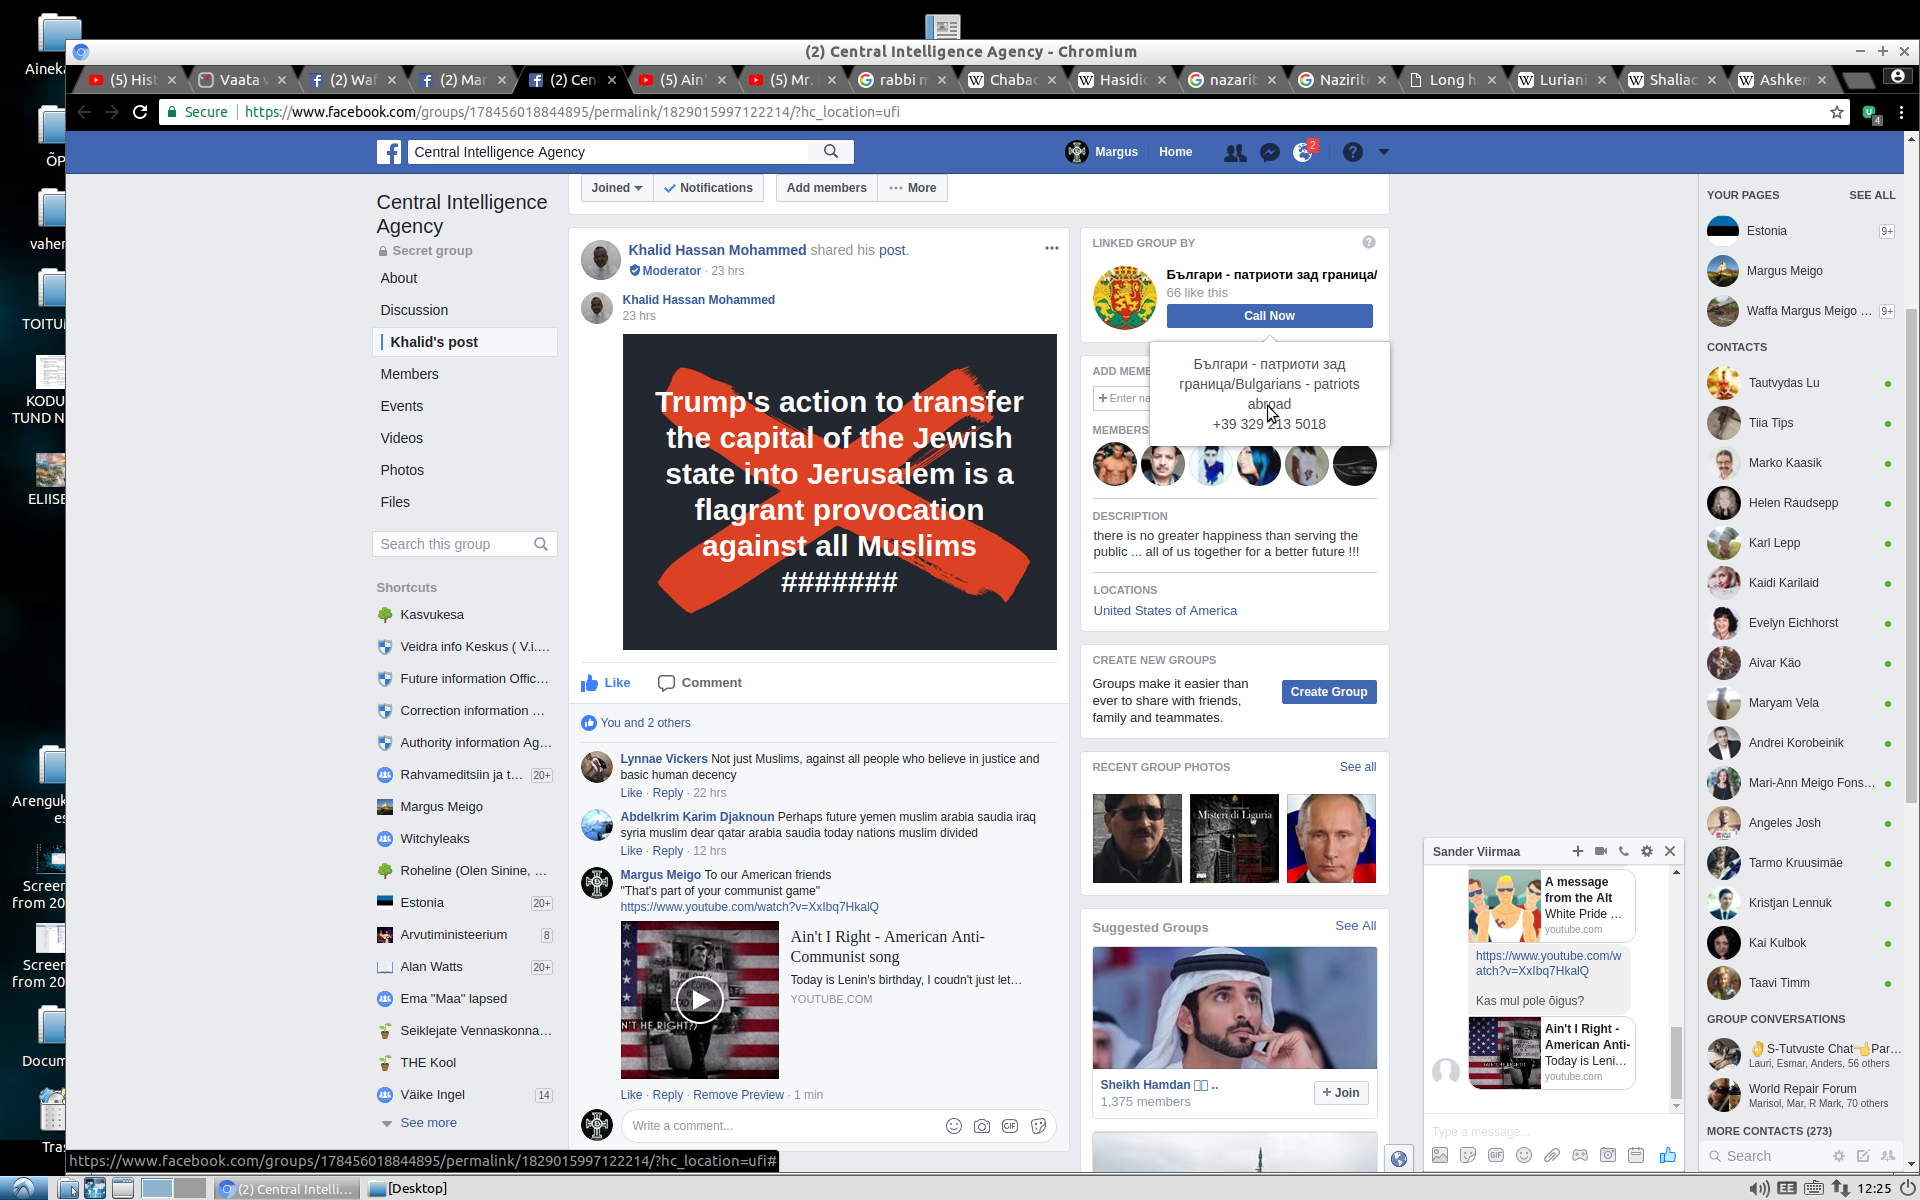
Task: Open the Joined dropdown
Action: tap(616, 188)
